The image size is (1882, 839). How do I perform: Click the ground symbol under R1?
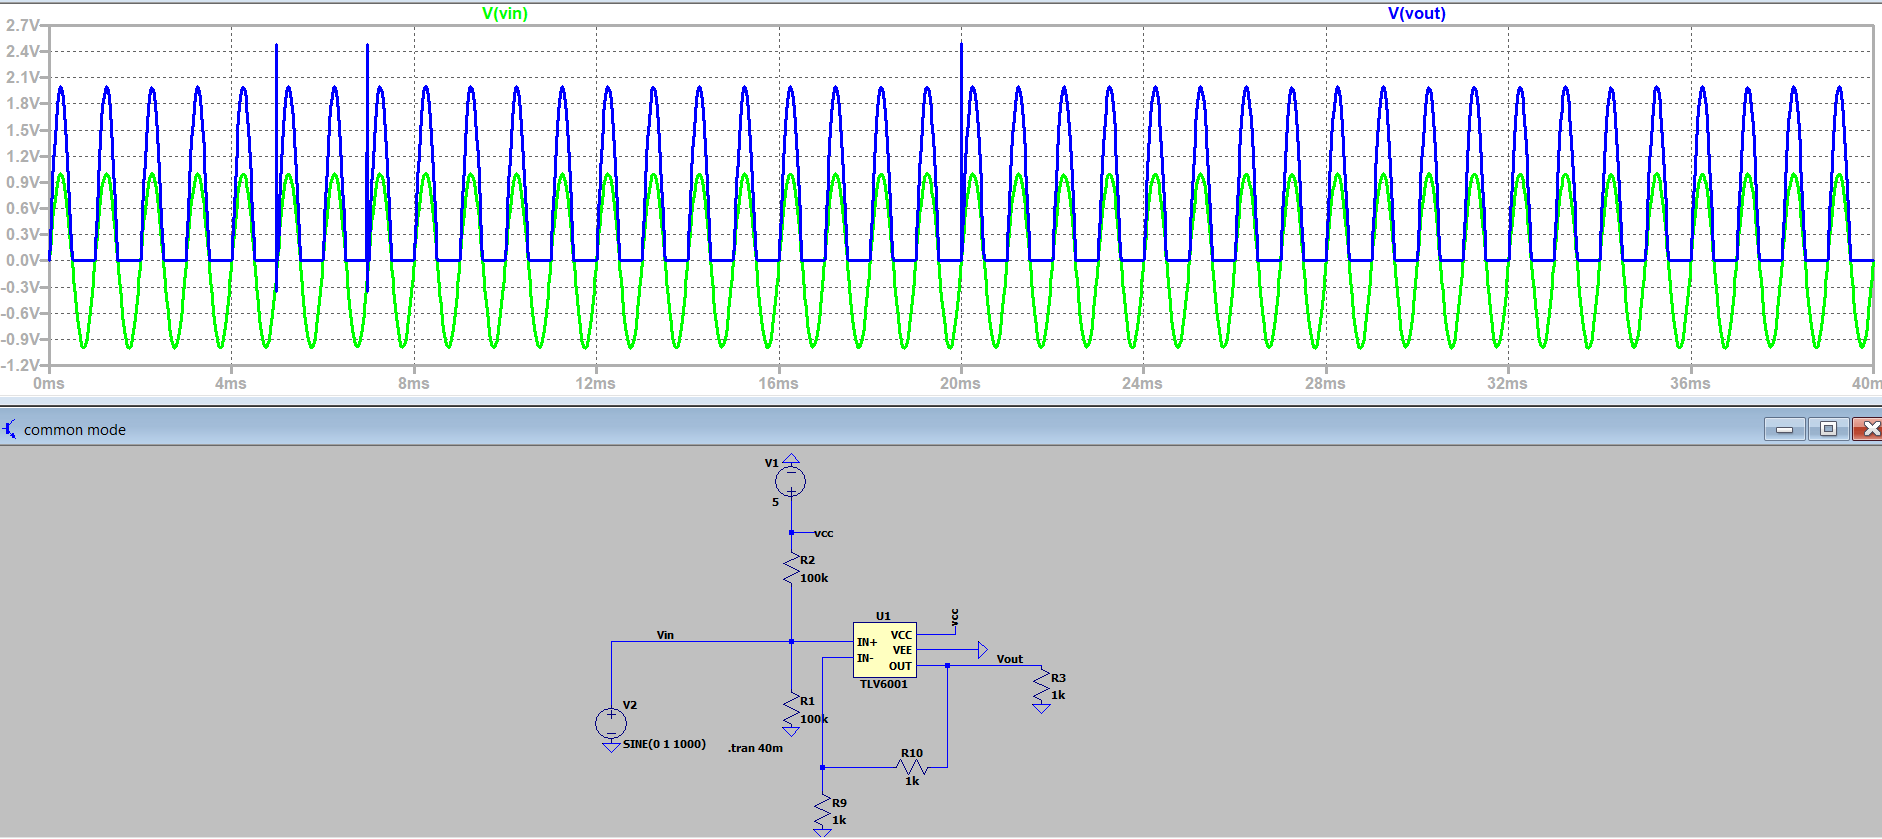pyautogui.click(x=791, y=732)
